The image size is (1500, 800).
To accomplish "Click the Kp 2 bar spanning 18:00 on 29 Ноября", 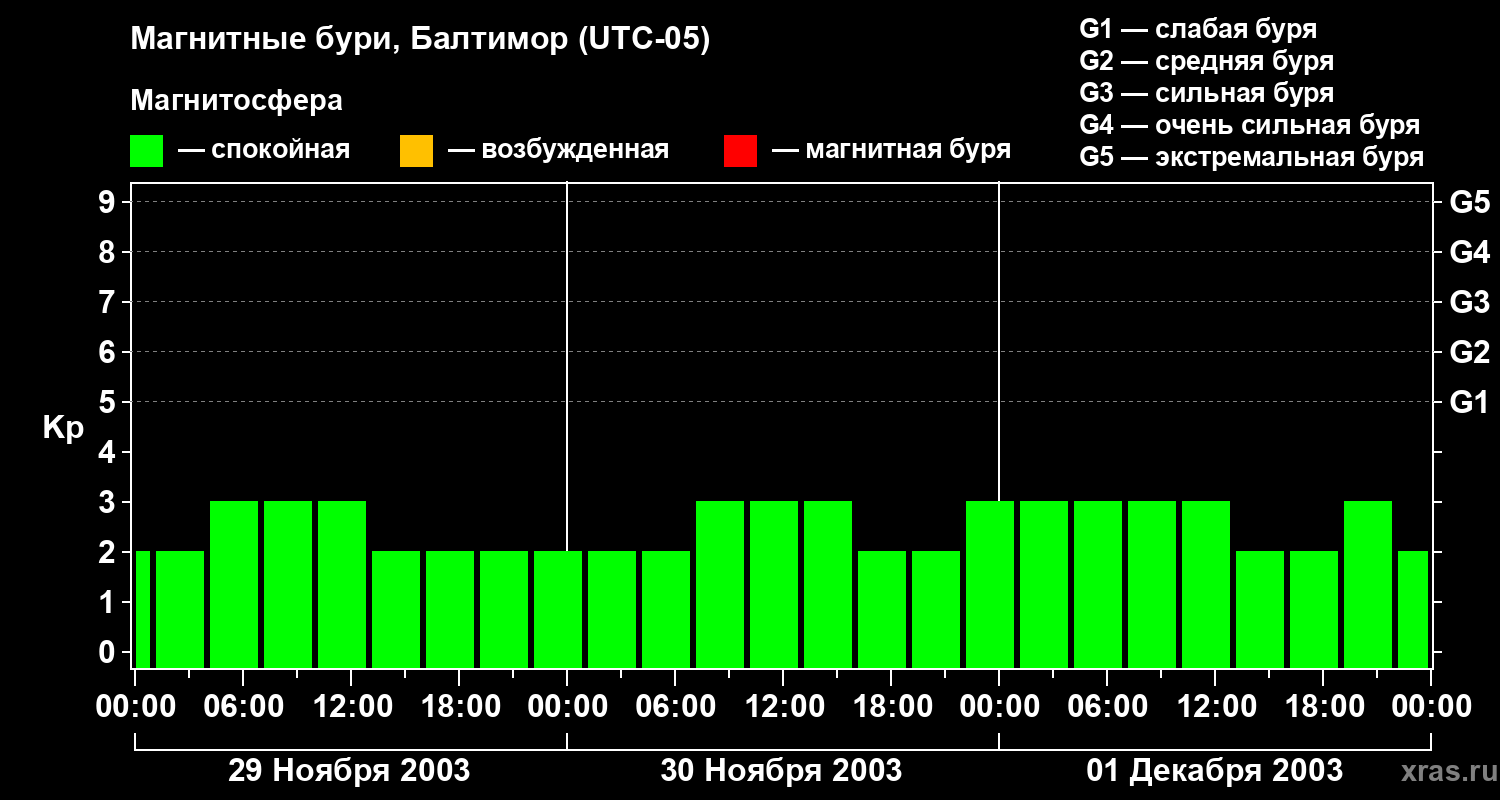I will pos(450,609).
